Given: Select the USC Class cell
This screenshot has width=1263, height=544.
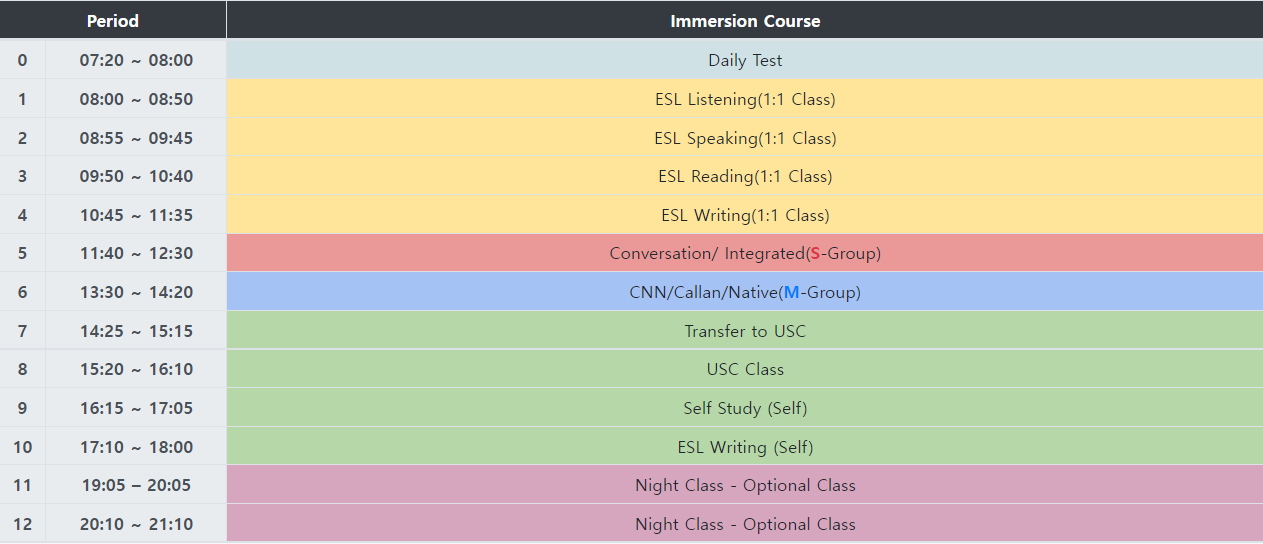Looking at the screenshot, I should pyautogui.click(x=745, y=369).
